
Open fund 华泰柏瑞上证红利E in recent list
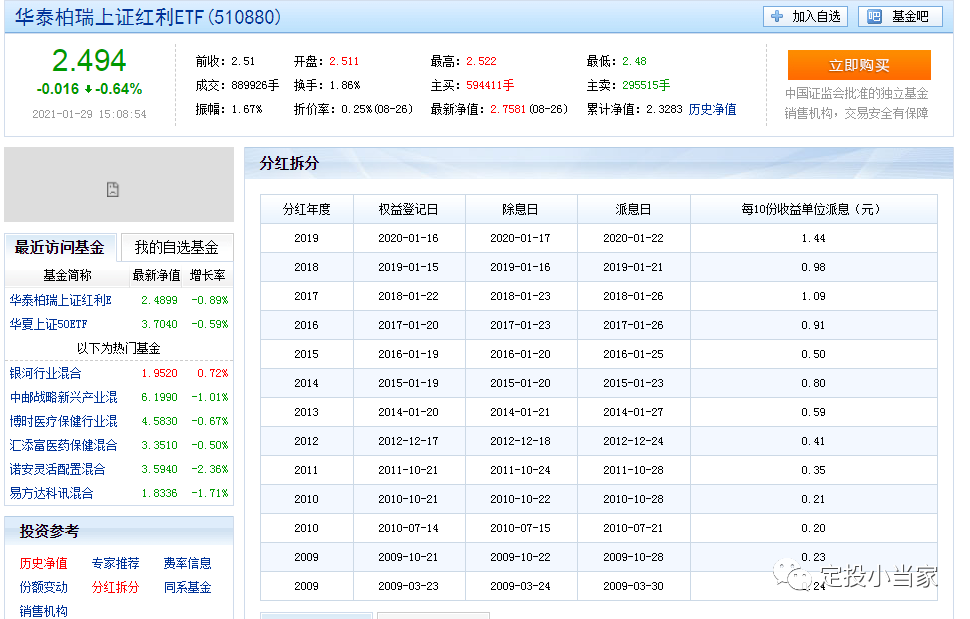(61, 301)
